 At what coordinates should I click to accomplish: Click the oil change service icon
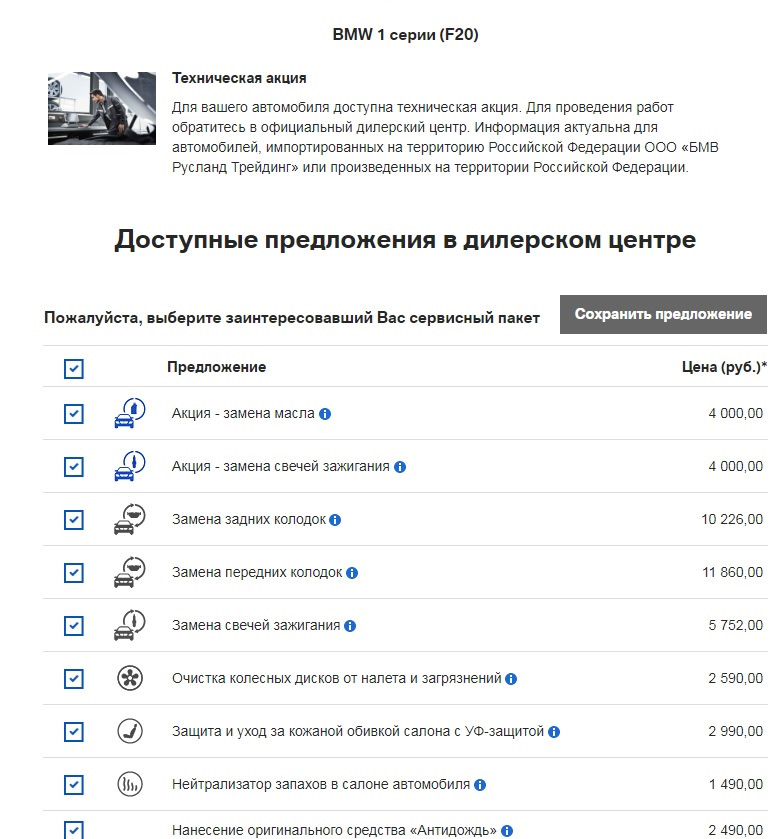coord(130,413)
